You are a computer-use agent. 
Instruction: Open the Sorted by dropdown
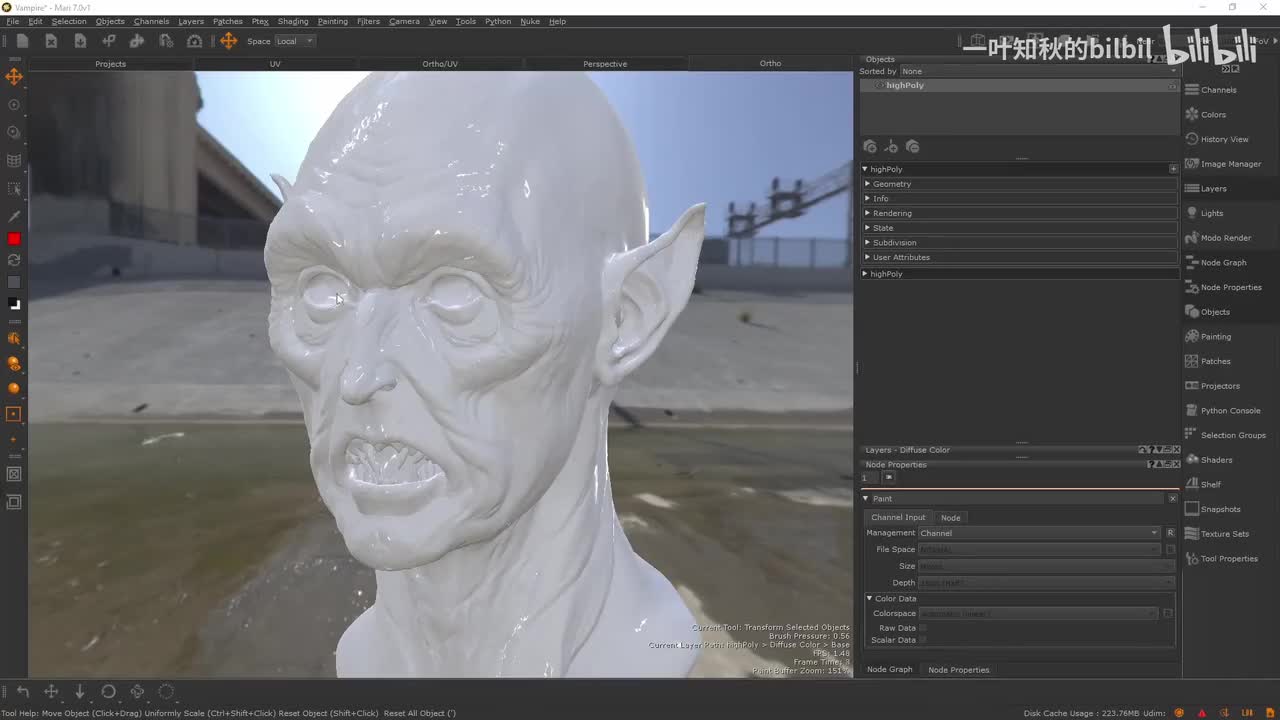1038,71
